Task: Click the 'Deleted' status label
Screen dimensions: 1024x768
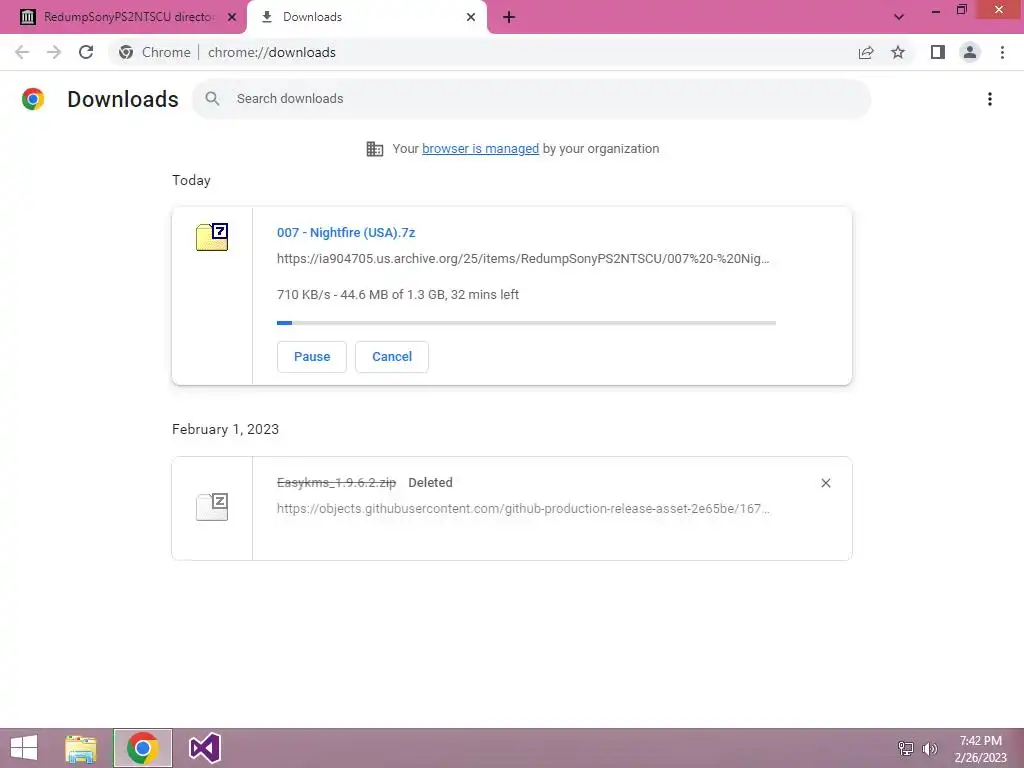Action: (x=430, y=483)
